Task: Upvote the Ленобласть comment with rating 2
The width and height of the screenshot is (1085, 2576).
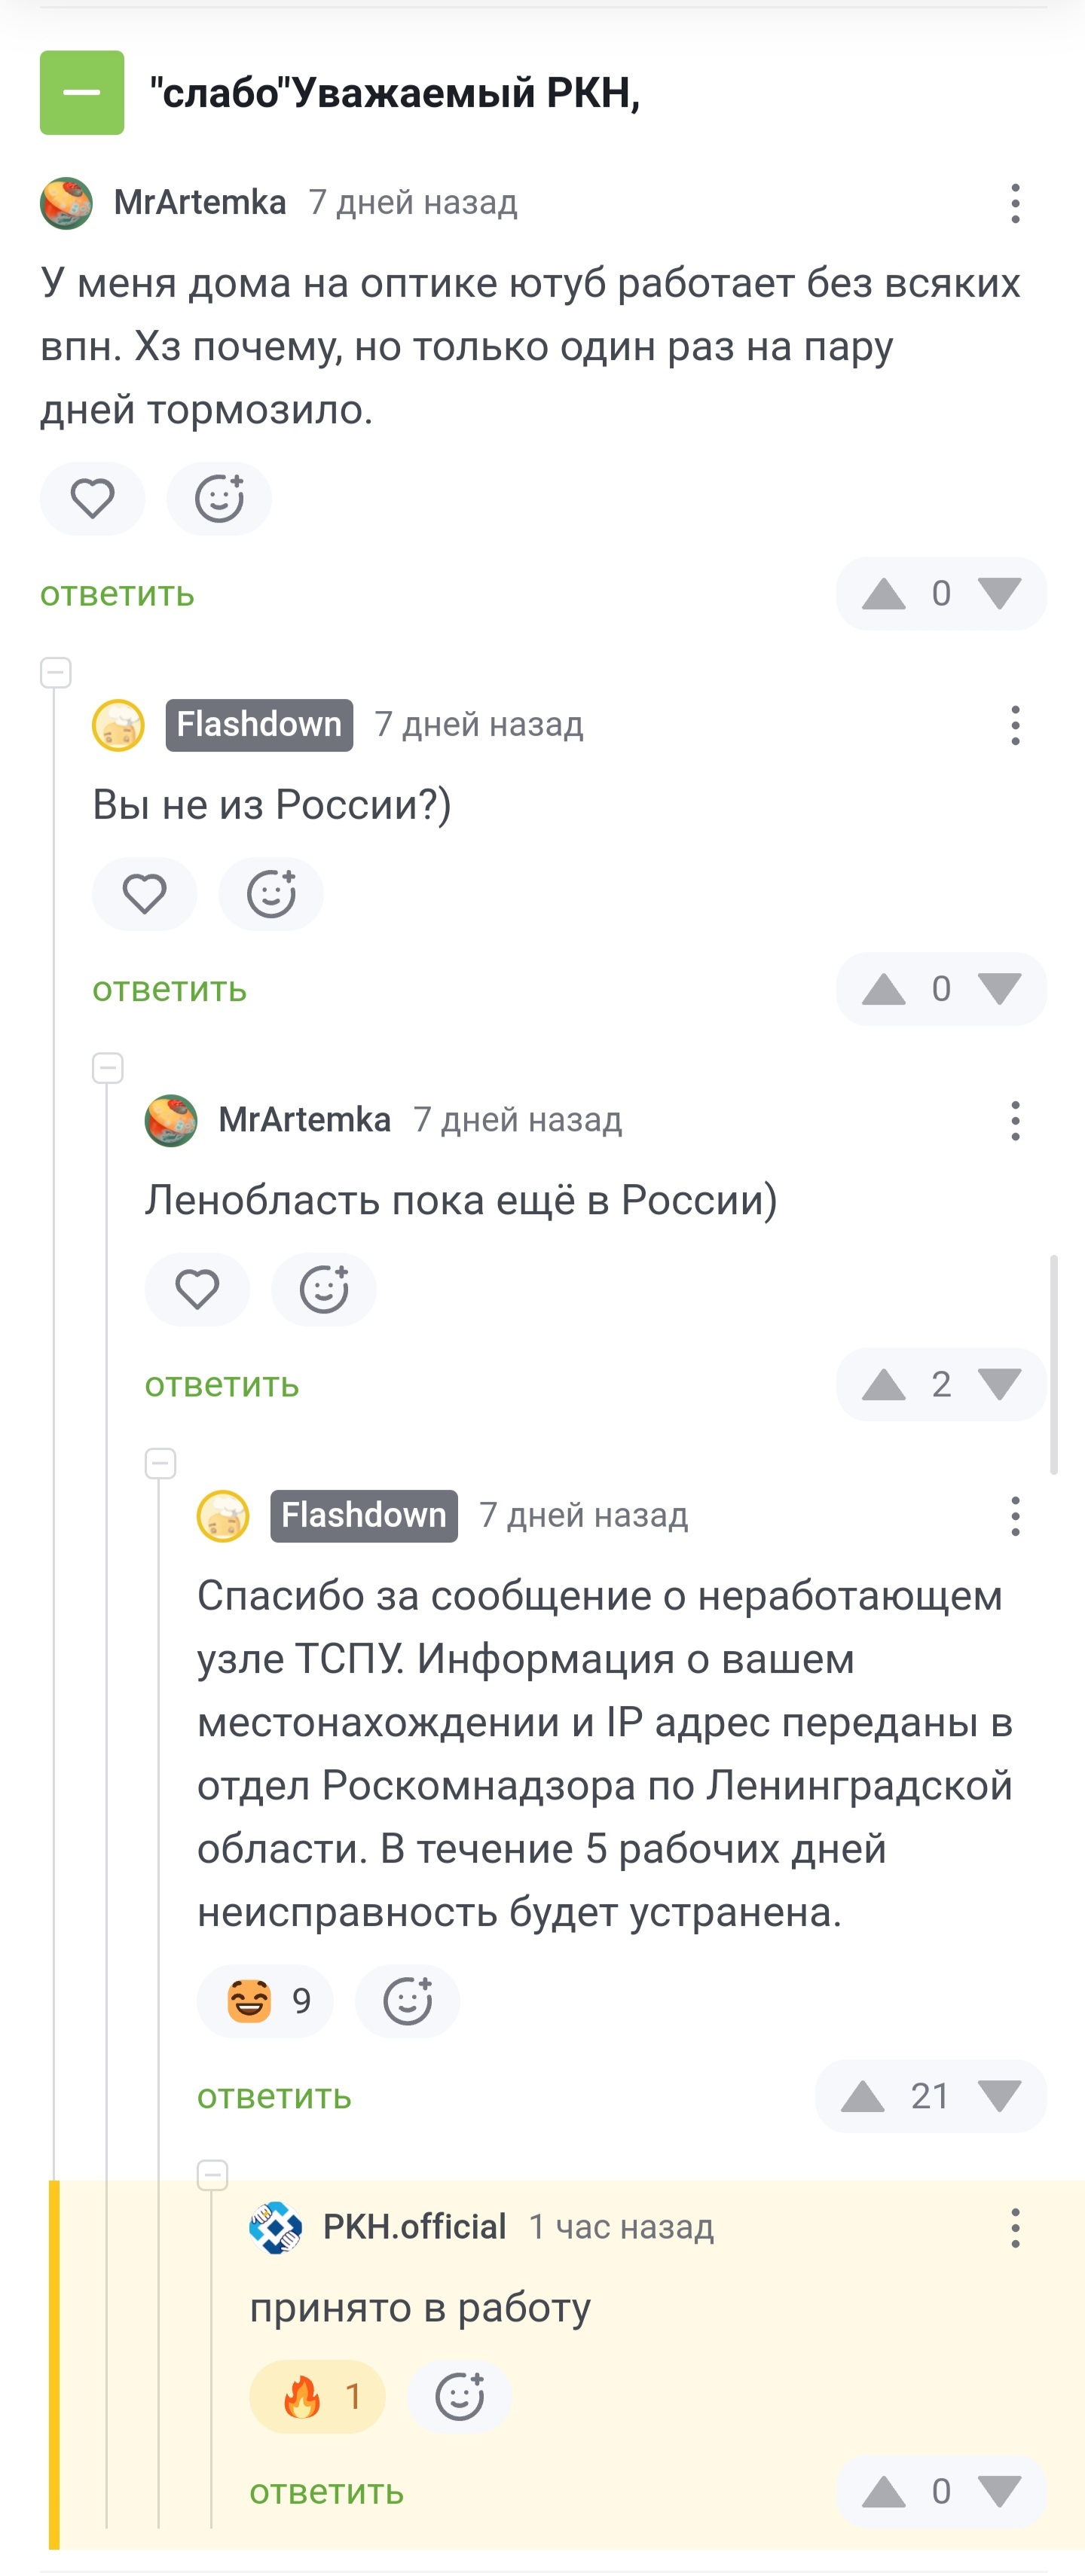Action: tap(884, 1385)
